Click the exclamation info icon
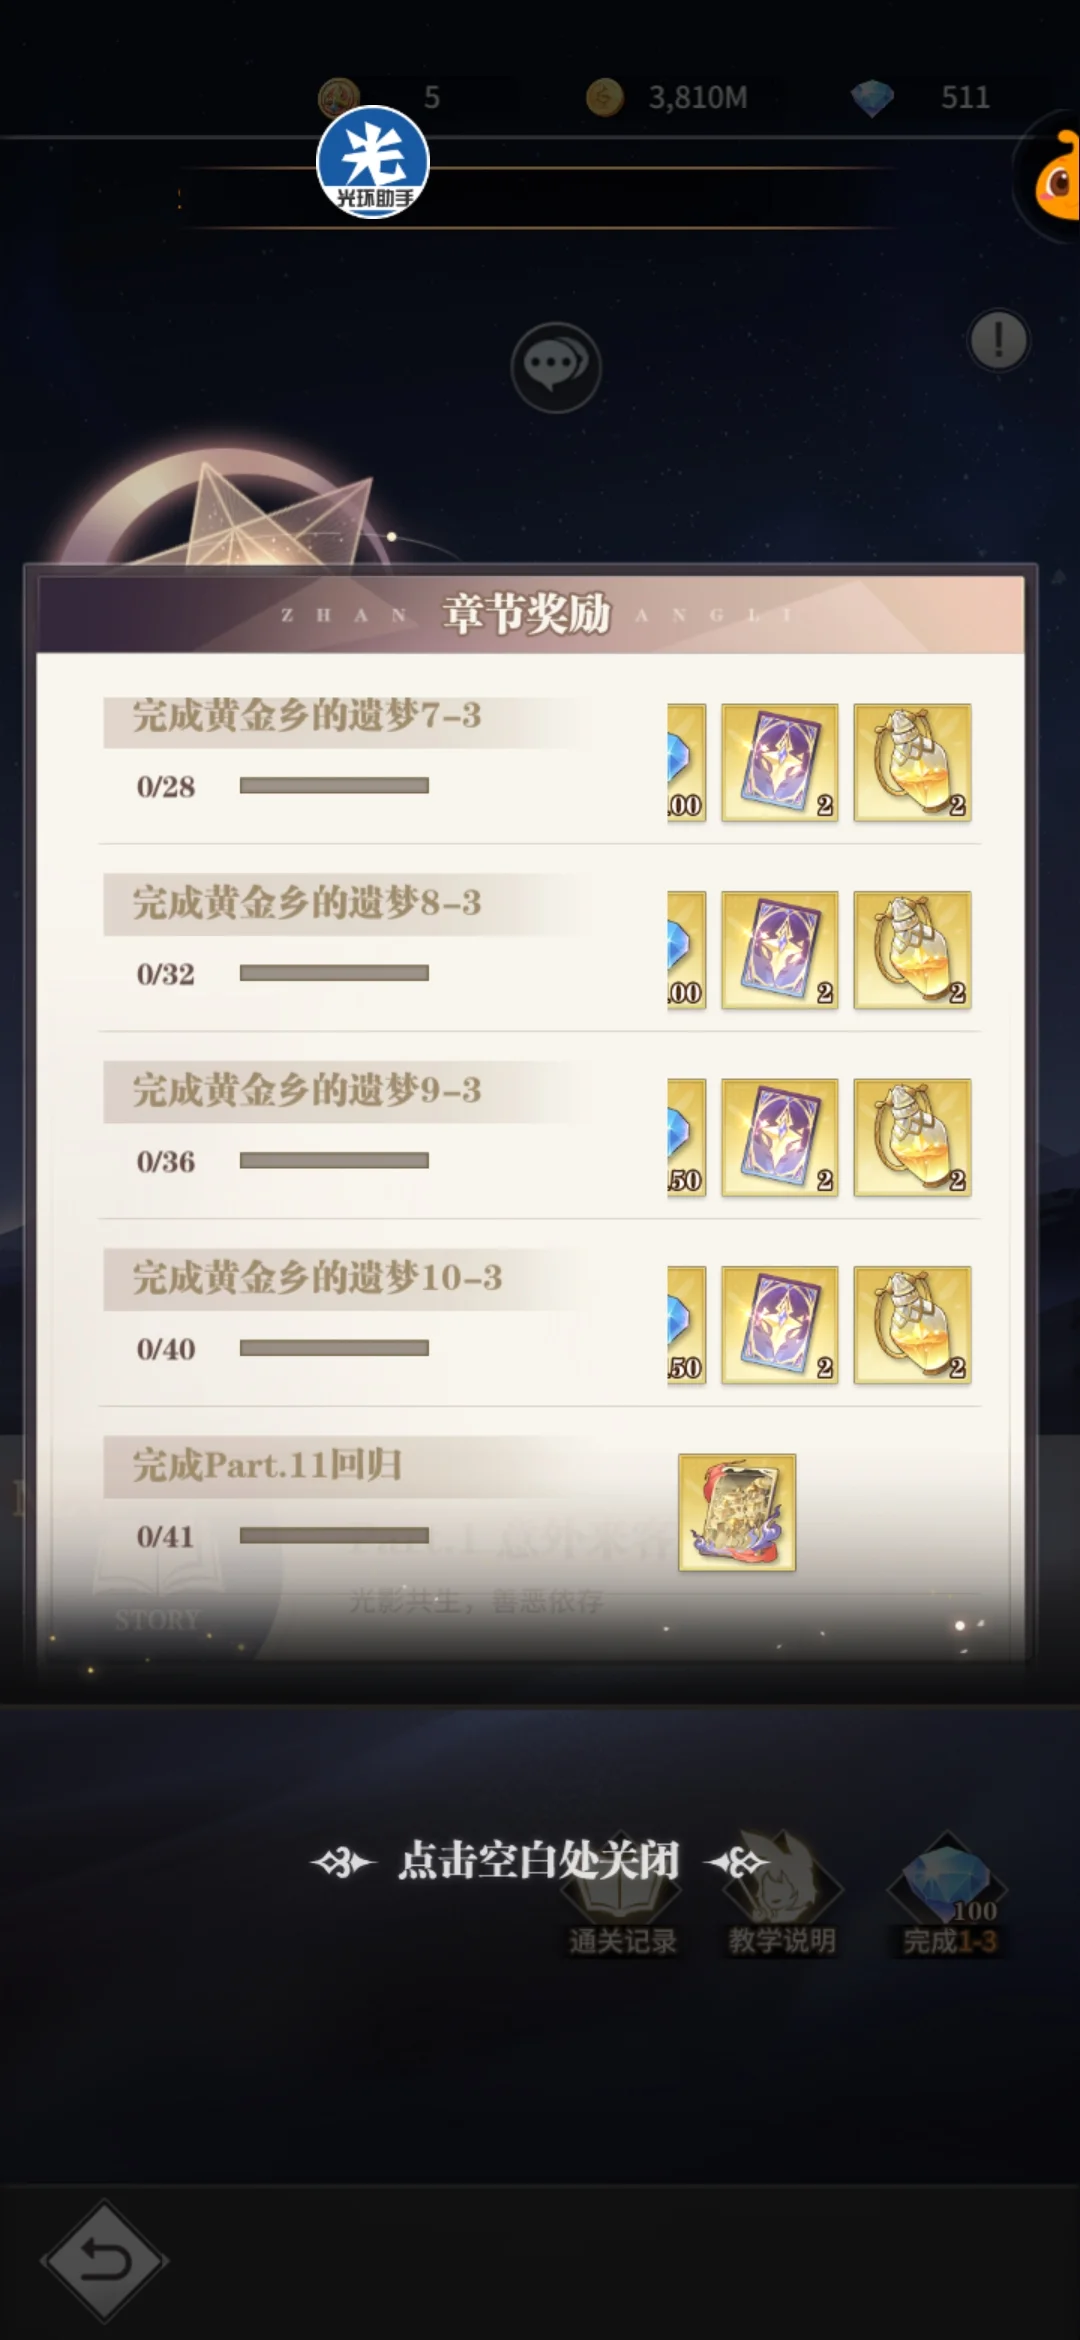Screen dimensions: 1080x2340 click(x=998, y=340)
